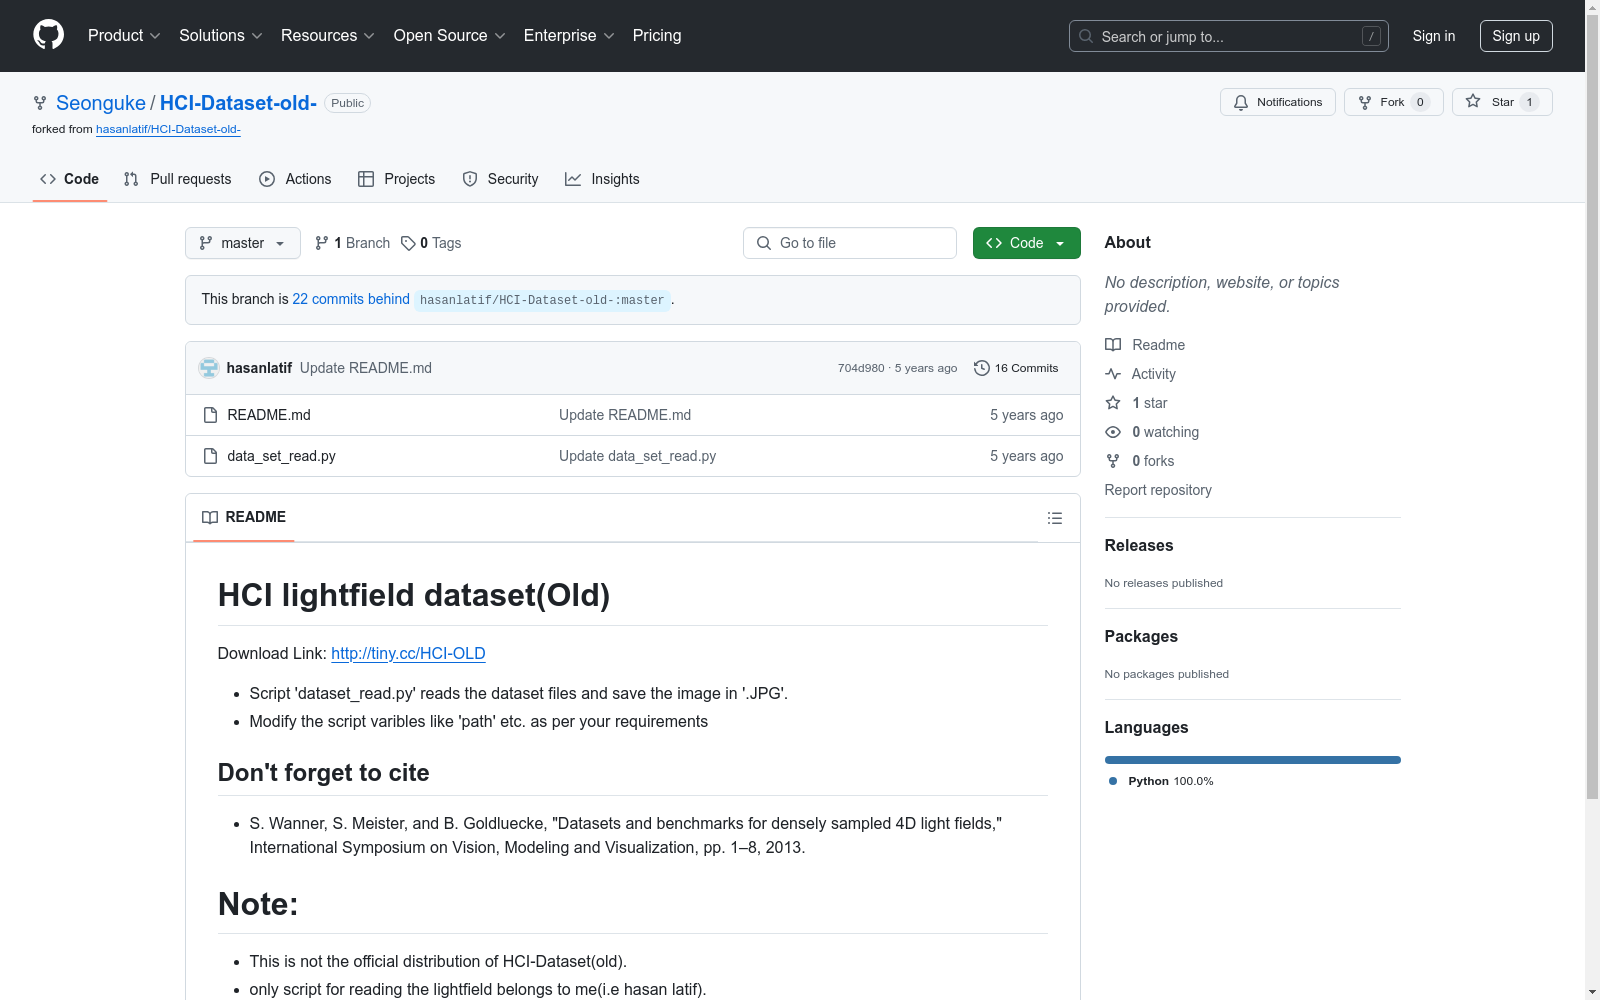The width and height of the screenshot is (1600, 1000).
Task: Click the notifications bell icon
Action: point(1241,103)
